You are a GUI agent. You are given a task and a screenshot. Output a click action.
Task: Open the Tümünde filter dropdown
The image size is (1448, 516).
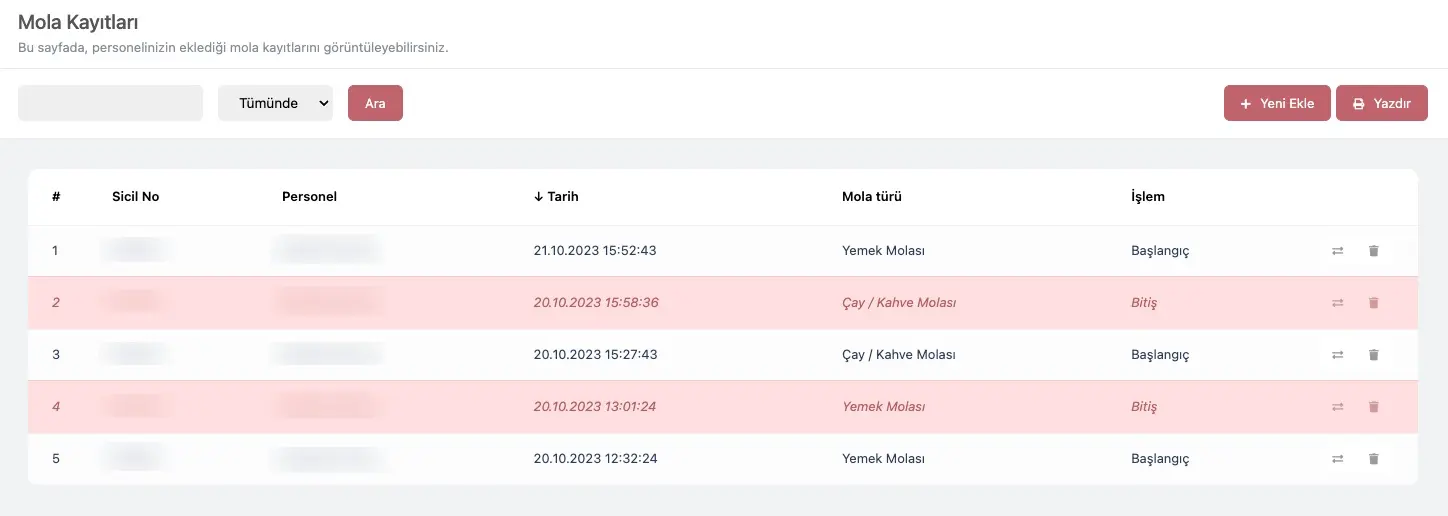pyautogui.click(x=275, y=103)
